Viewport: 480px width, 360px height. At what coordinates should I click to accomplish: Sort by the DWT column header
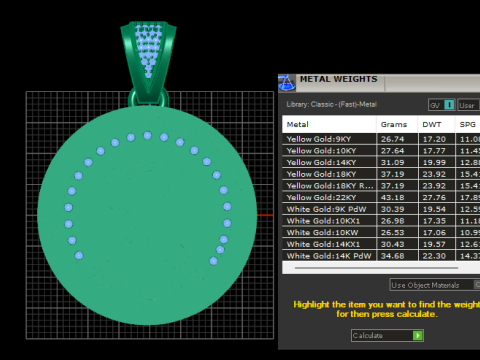pyautogui.click(x=436, y=124)
